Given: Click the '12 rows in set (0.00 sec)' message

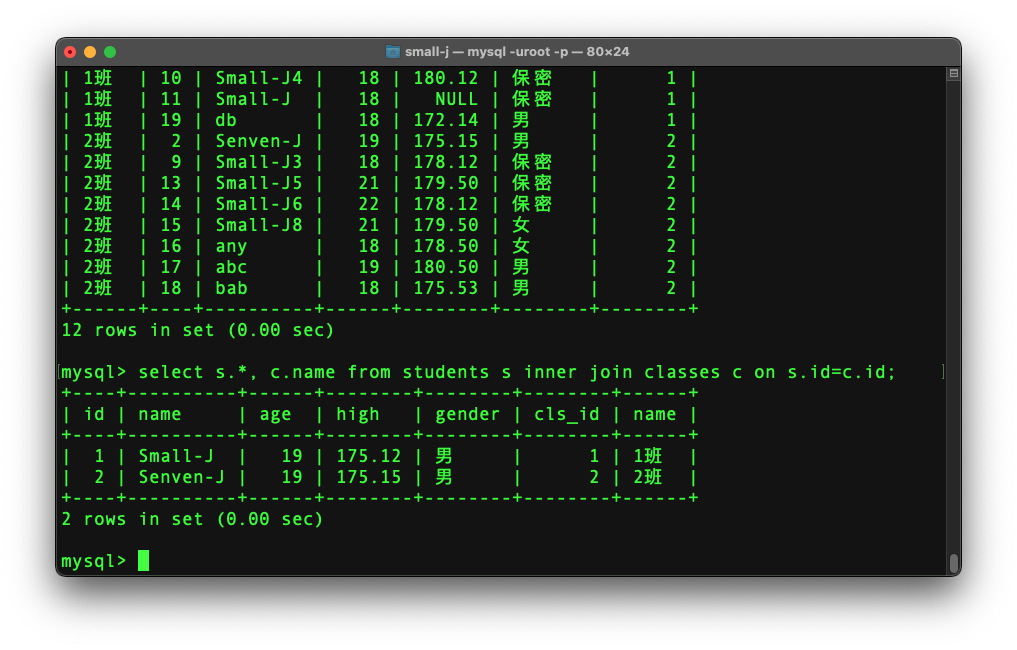Looking at the screenshot, I should pos(197,330).
